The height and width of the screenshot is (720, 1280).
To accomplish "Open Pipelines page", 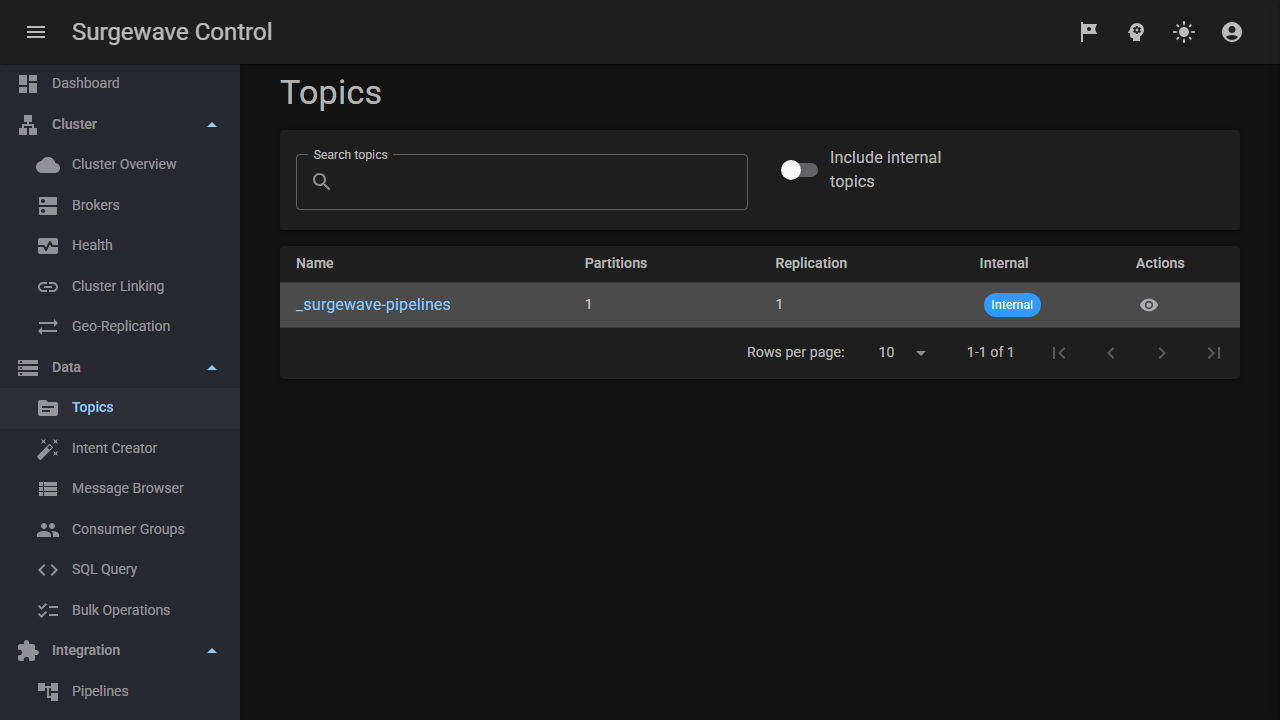I will [x=120, y=692].
